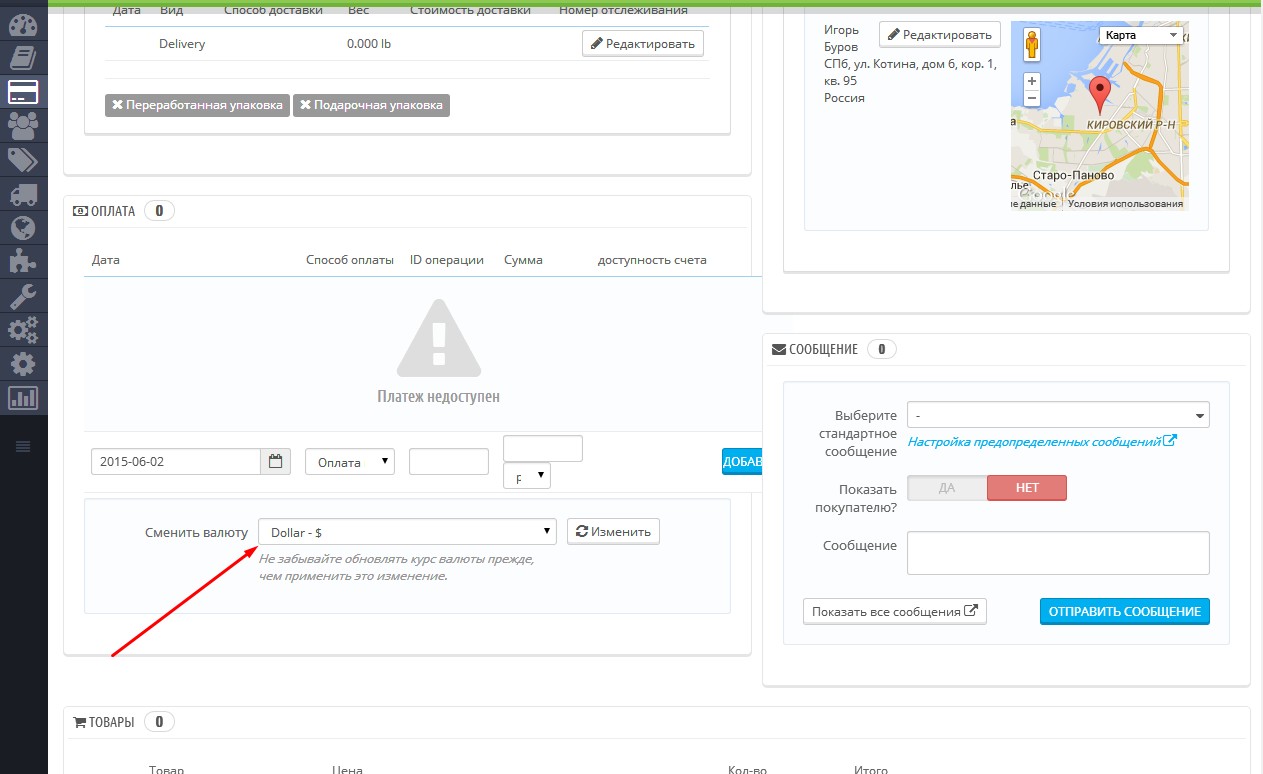Viewport: 1263px width, 774px height.
Task: Click the 'ТОВАРЫ' panel heading
Action: click(111, 722)
